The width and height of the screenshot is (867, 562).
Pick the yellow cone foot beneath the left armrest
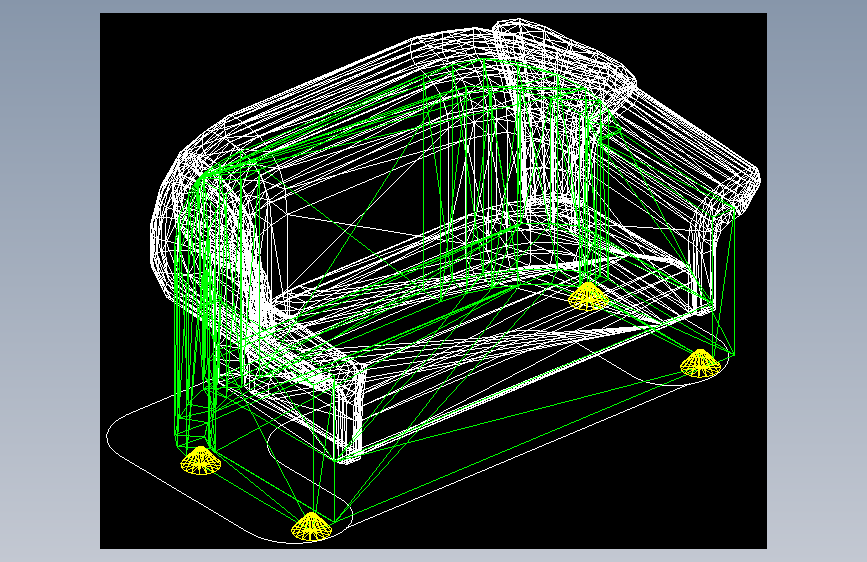point(201,461)
